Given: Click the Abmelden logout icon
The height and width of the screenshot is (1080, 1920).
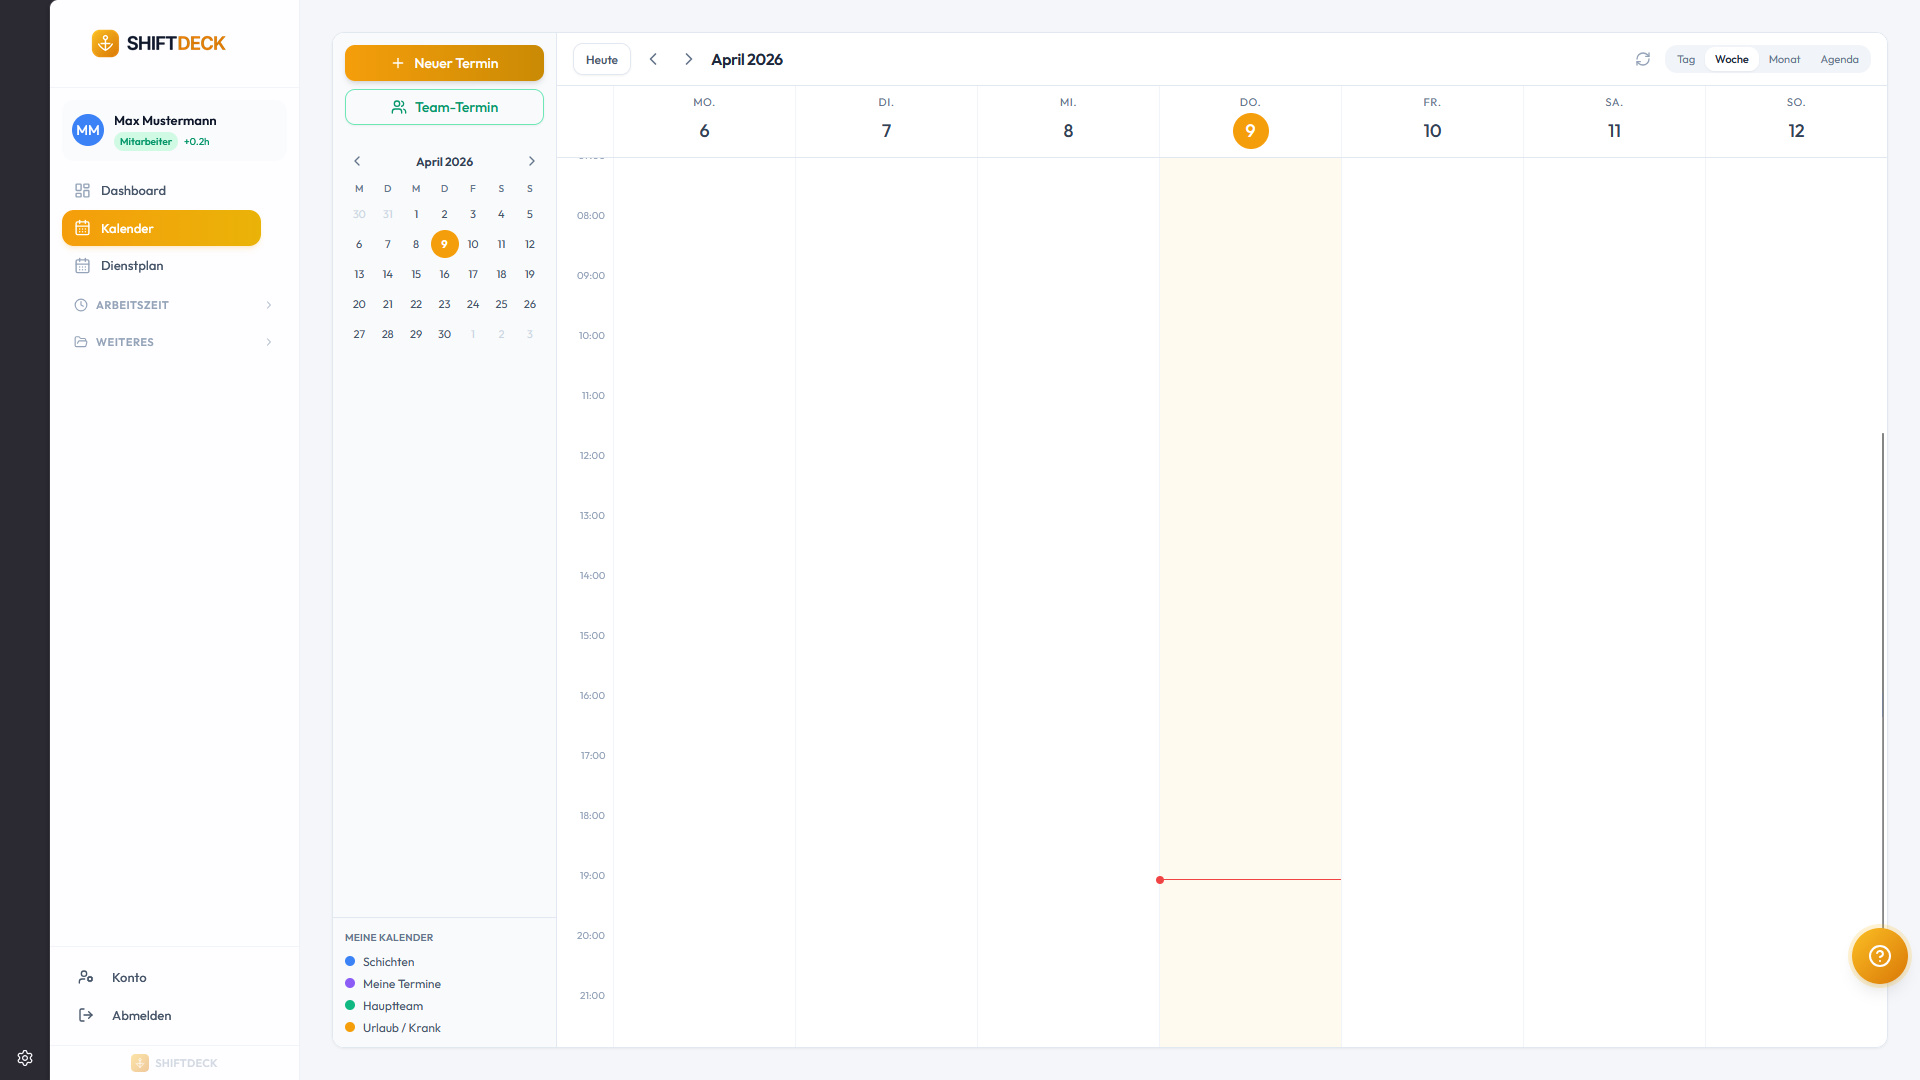Looking at the screenshot, I should tap(86, 1016).
